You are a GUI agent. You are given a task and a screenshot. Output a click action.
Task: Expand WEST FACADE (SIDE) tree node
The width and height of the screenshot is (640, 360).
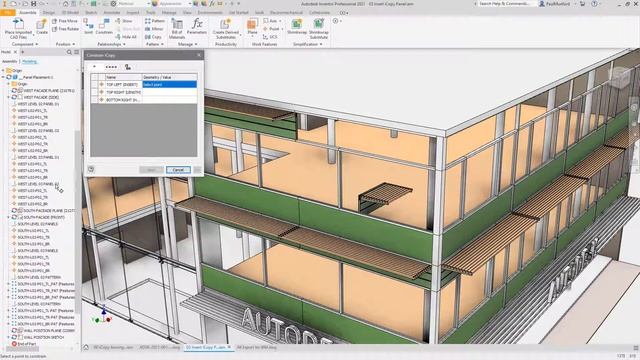click(x=9, y=98)
